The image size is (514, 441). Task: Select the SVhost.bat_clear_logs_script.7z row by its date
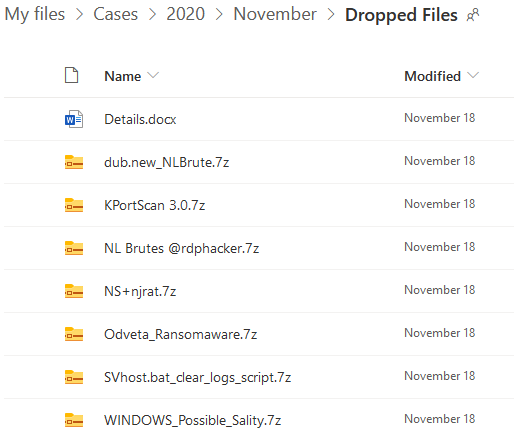[439, 376]
